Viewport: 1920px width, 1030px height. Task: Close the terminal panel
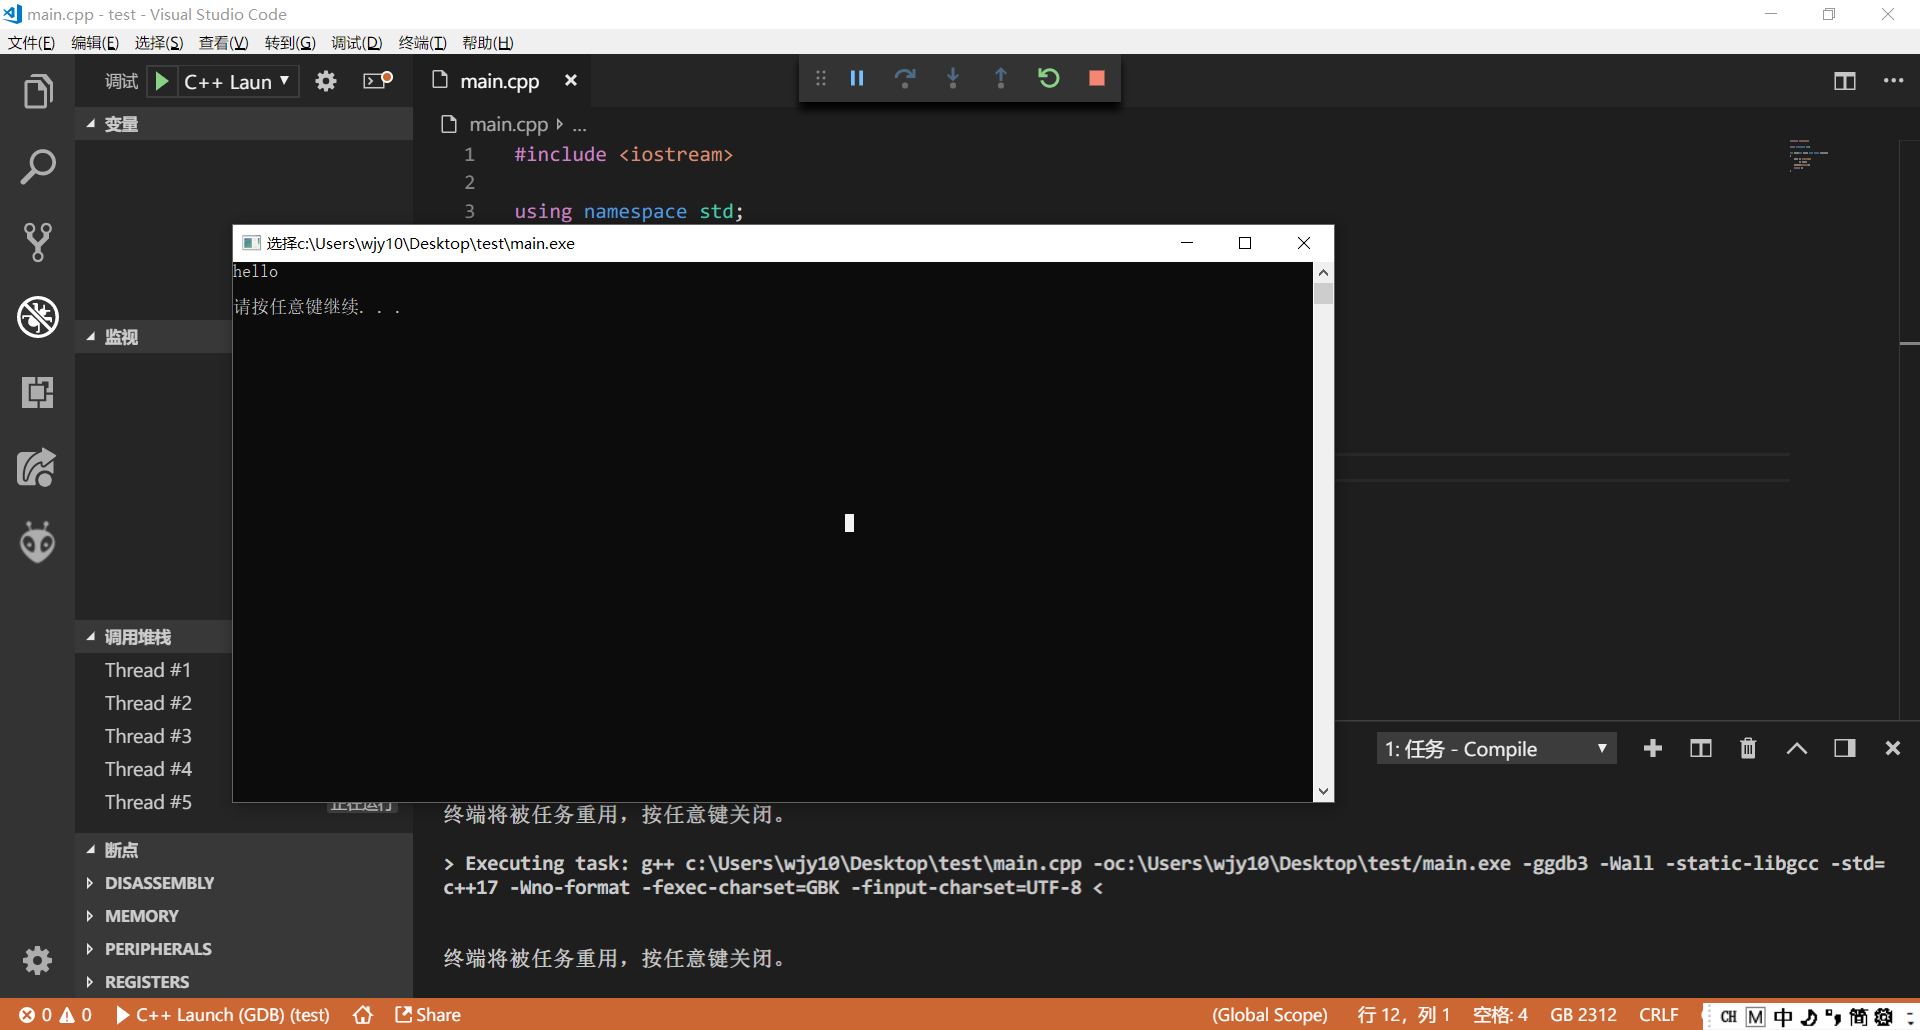(1893, 749)
